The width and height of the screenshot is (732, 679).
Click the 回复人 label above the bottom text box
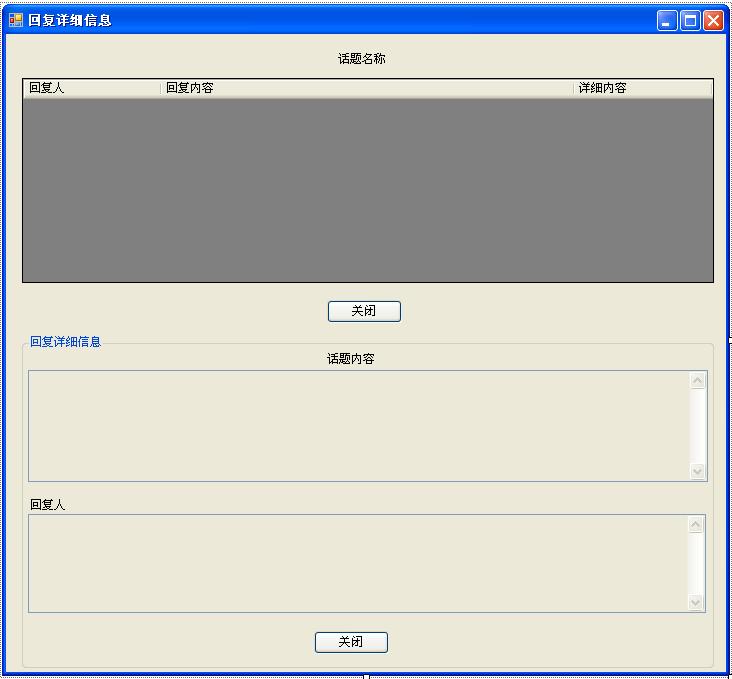48,505
